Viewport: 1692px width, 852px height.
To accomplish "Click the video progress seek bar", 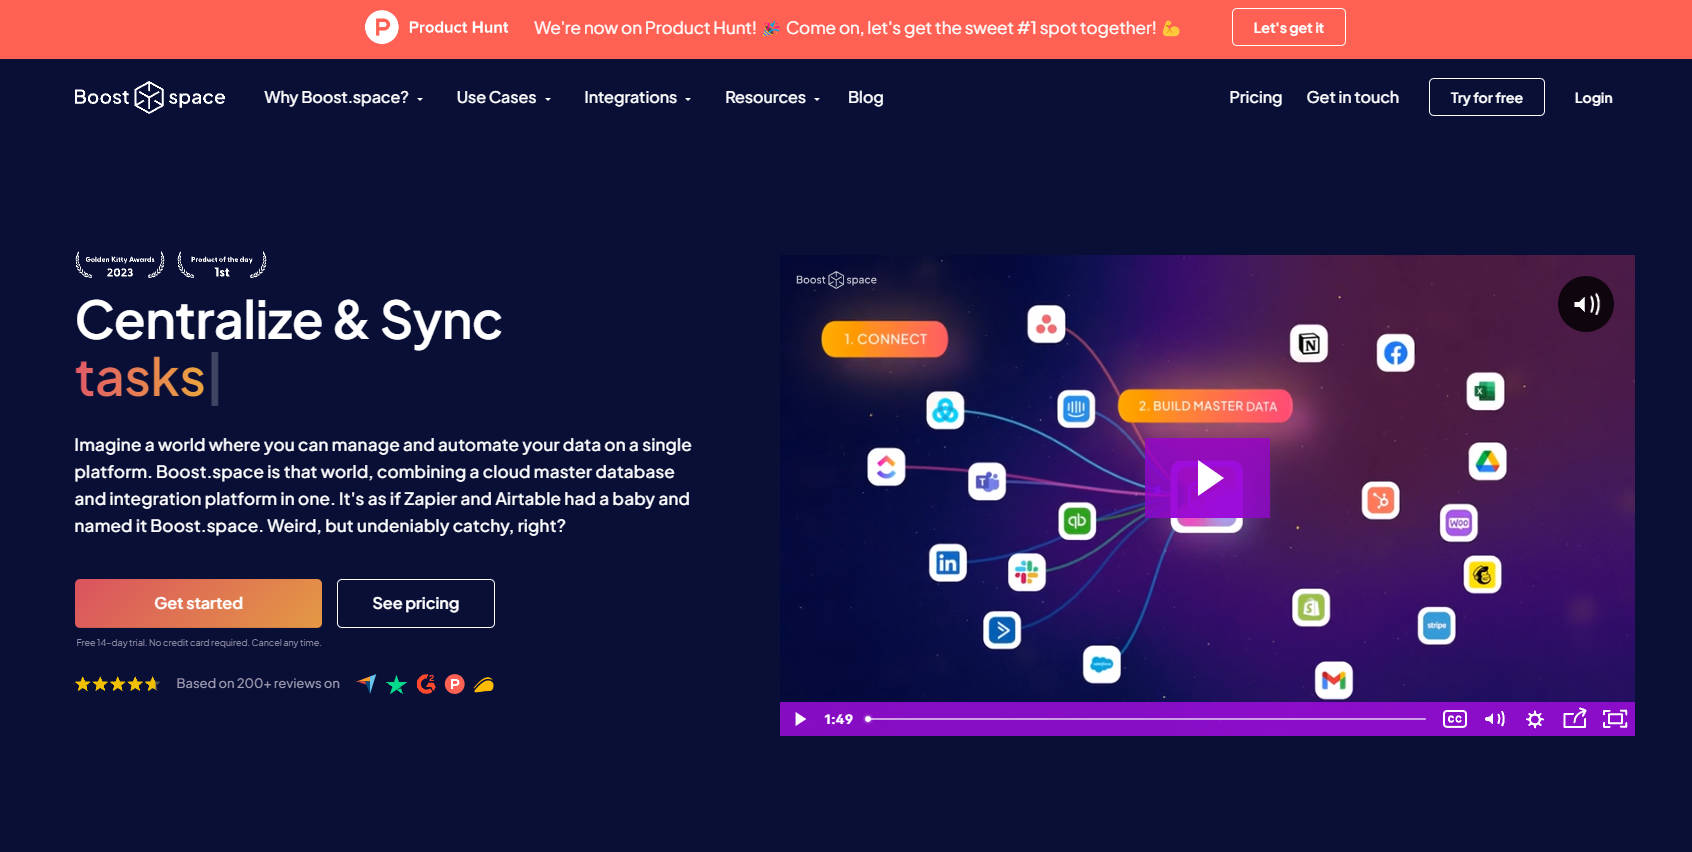I will point(1147,719).
